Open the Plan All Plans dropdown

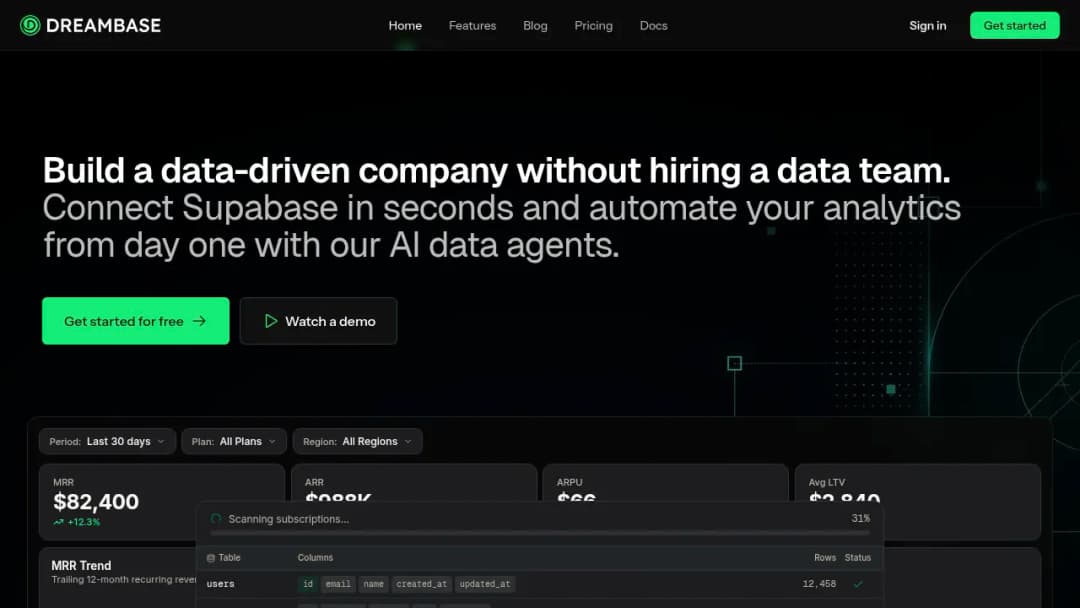pos(234,441)
